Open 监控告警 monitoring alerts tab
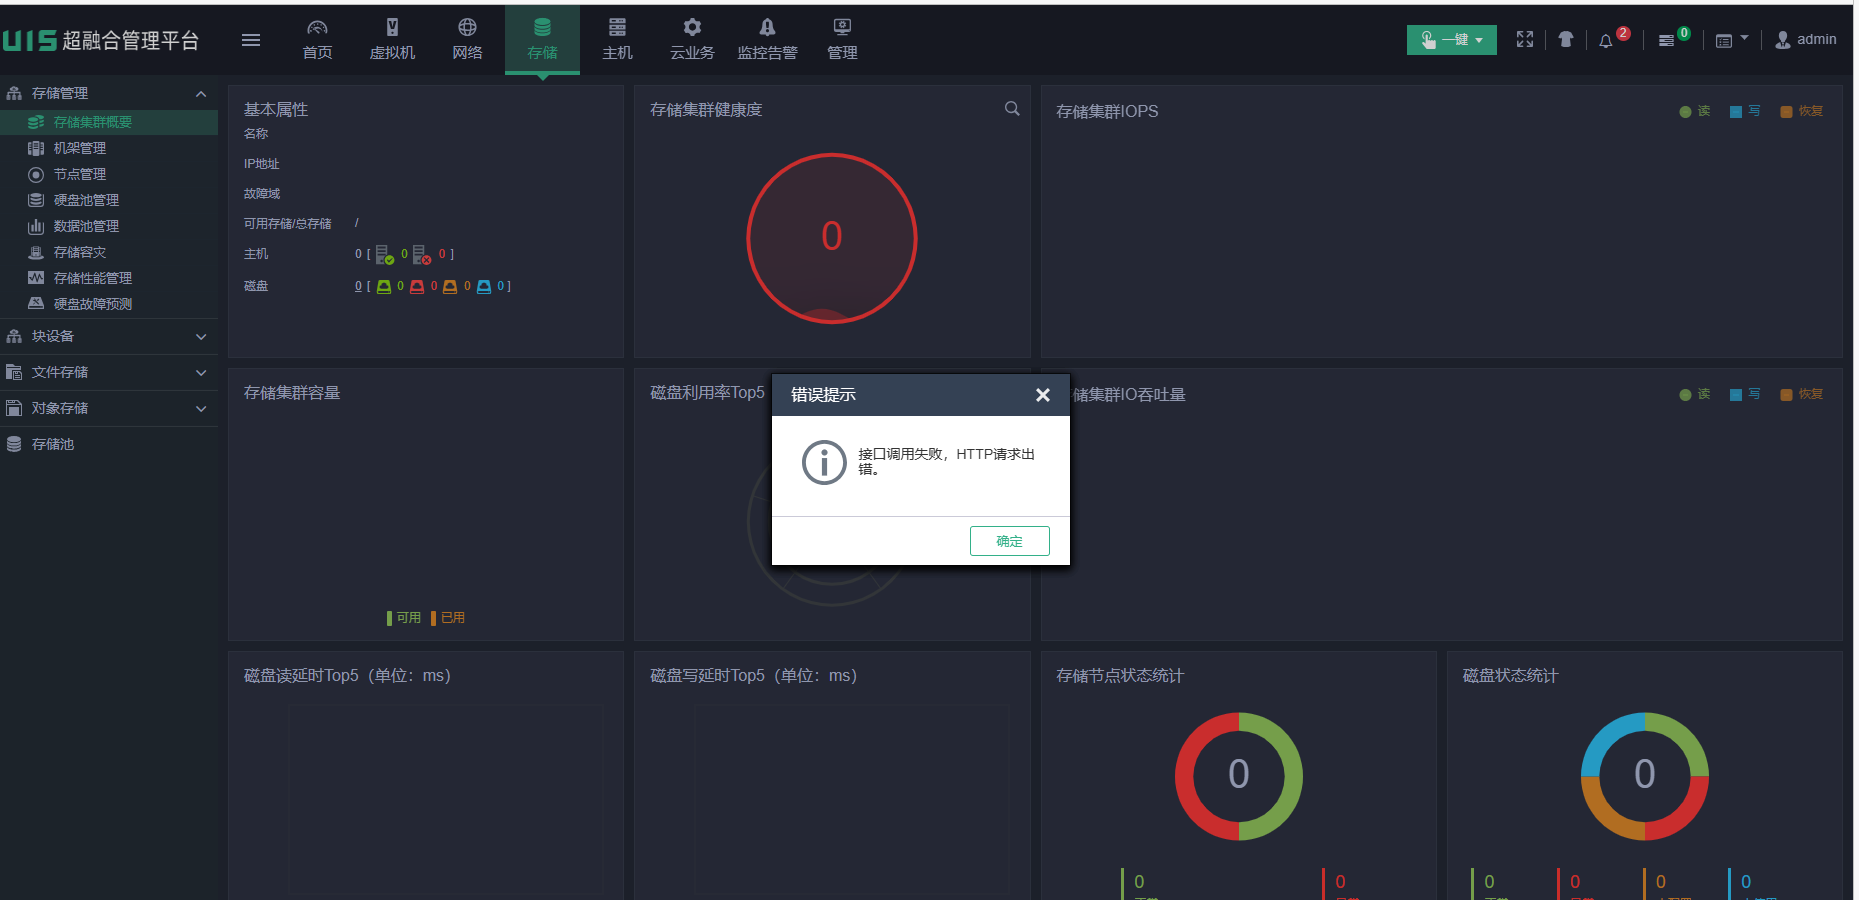1859x900 pixels. coord(767,40)
